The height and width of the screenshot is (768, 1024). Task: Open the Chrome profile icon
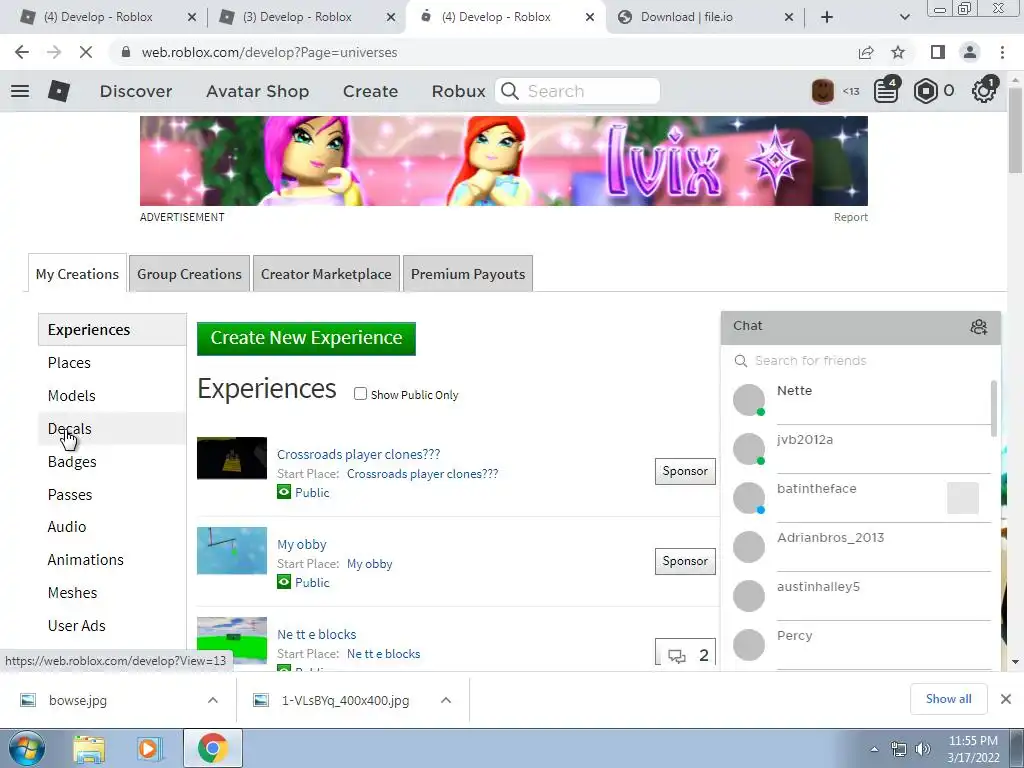970,52
